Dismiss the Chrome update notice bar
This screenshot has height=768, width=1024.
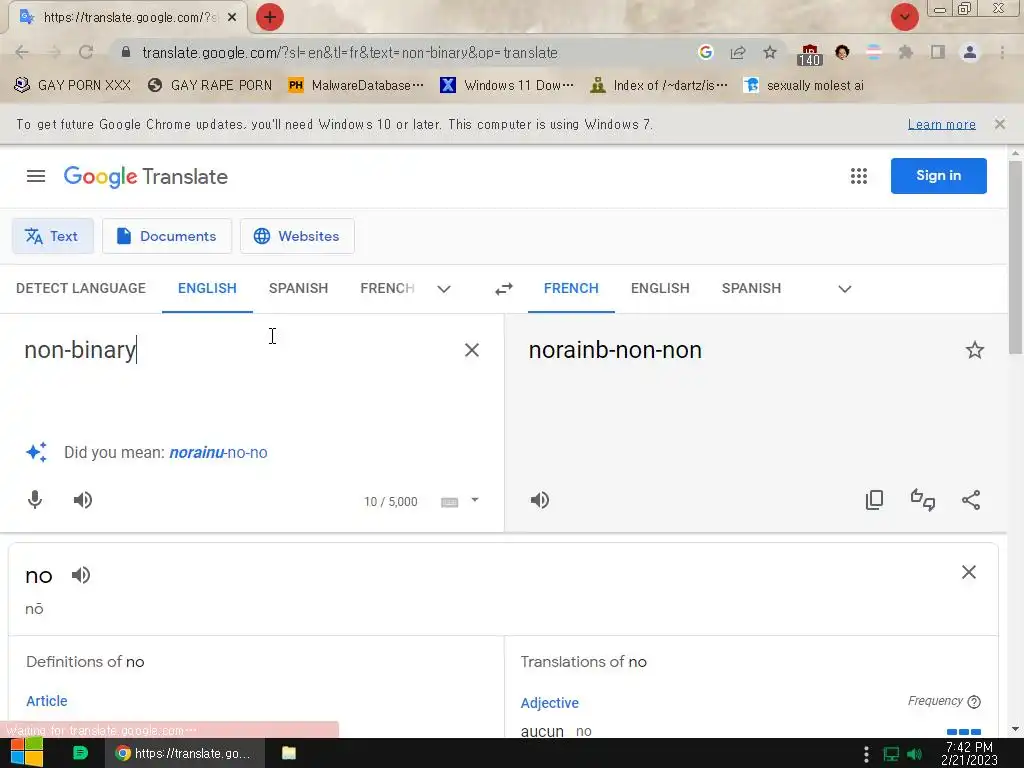pyautogui.click(x=999, y=124)
